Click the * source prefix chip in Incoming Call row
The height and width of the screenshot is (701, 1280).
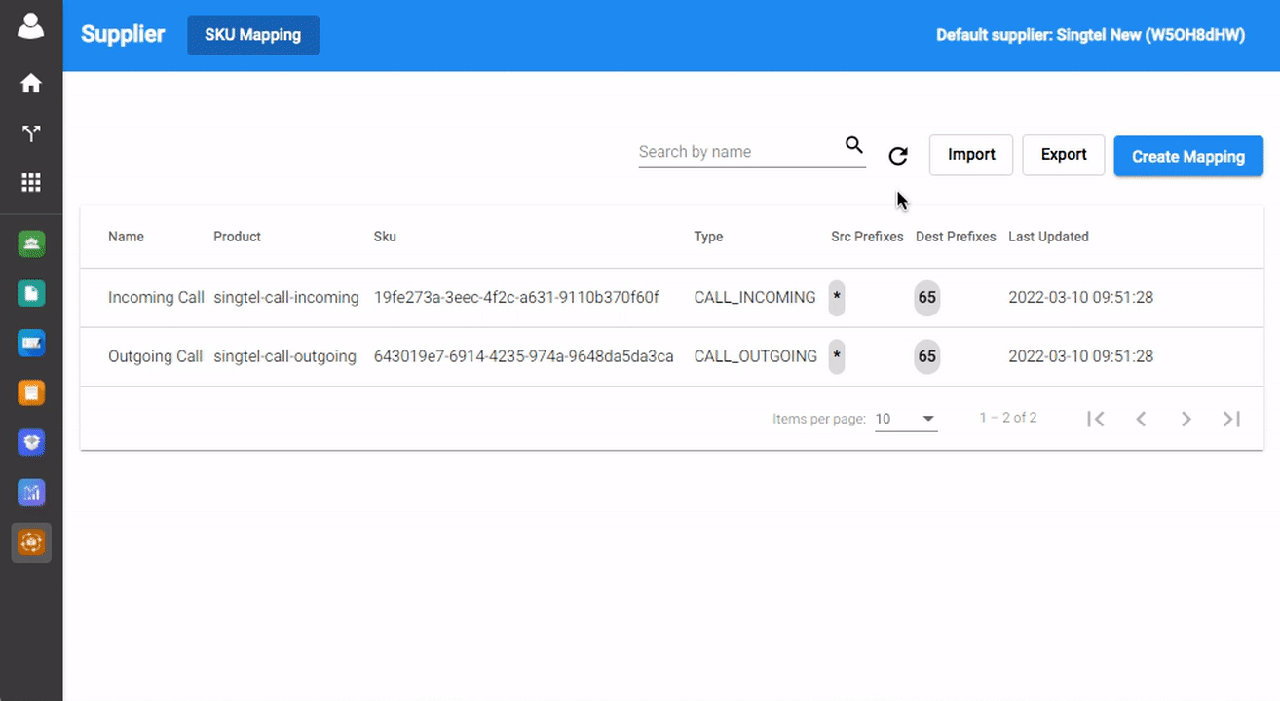click(x=837, y=298)
